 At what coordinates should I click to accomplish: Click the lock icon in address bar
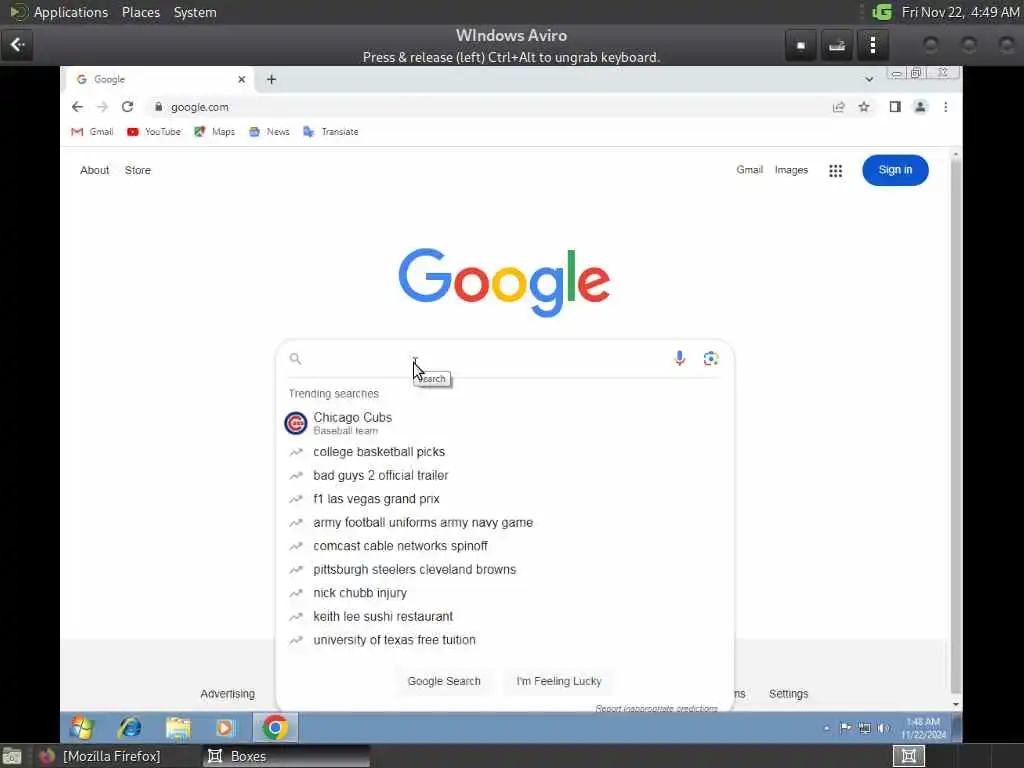158,107
